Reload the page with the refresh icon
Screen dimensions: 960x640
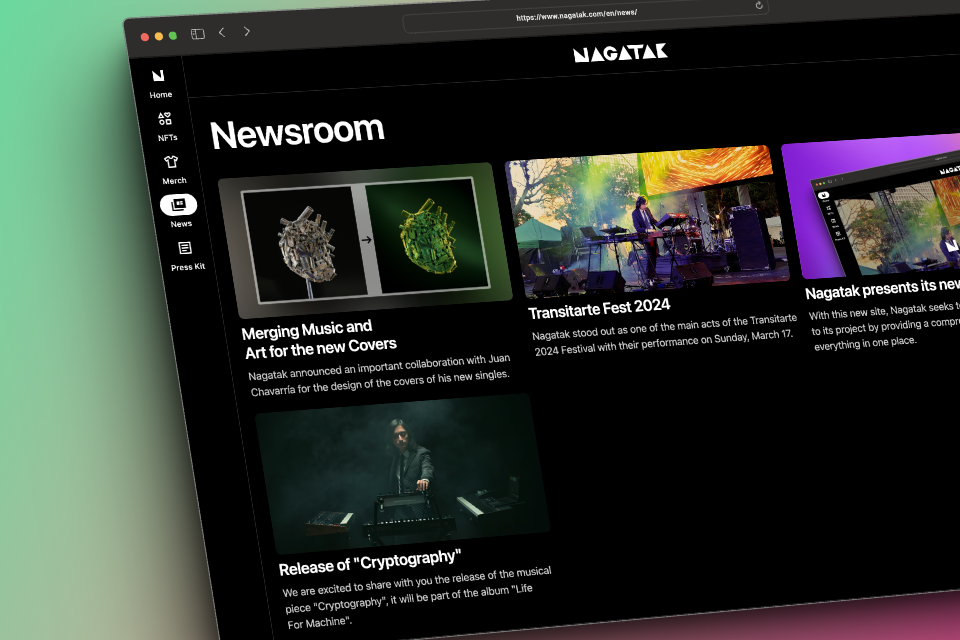(759, 6)
